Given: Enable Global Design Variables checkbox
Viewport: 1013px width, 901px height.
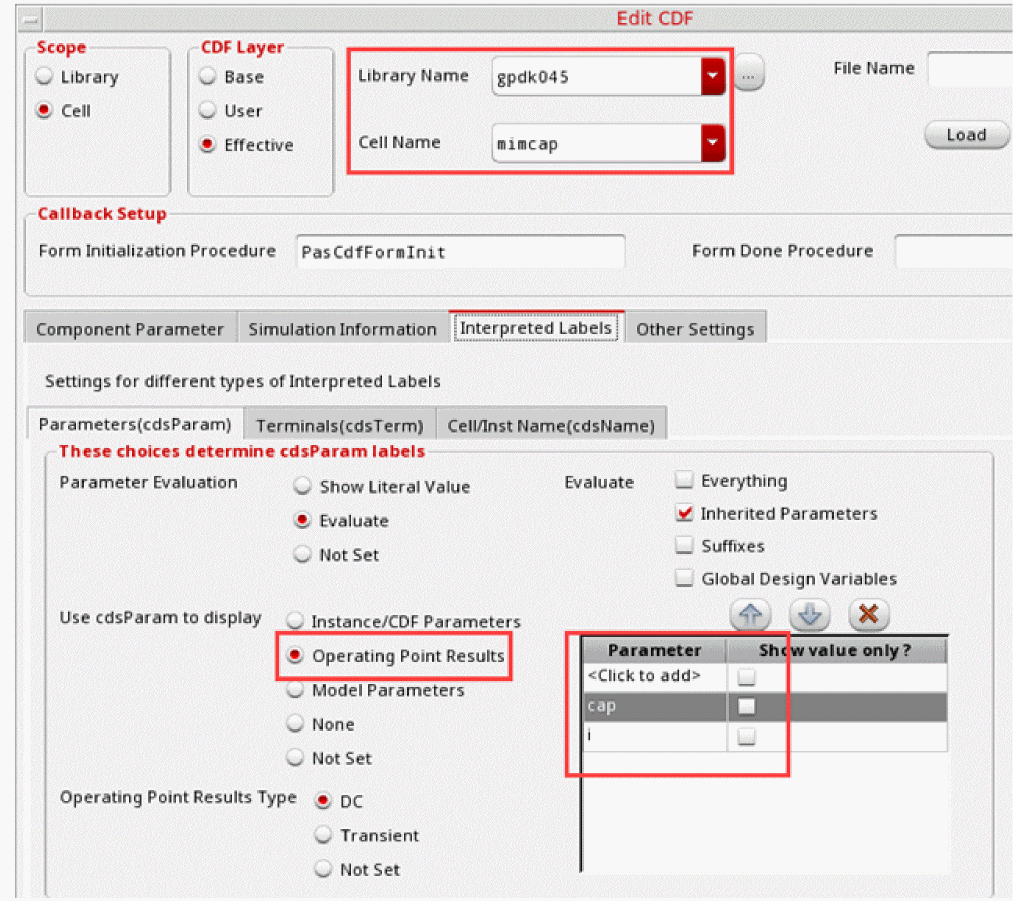Looking at the screenshot, I should (684, 578).
